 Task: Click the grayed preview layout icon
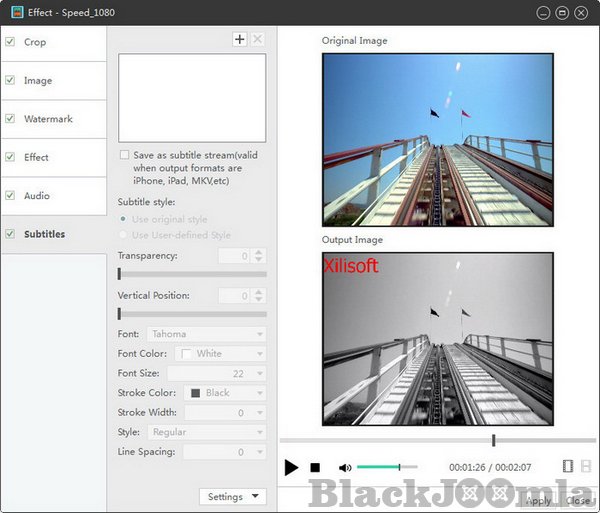click(x=586, y=466)
